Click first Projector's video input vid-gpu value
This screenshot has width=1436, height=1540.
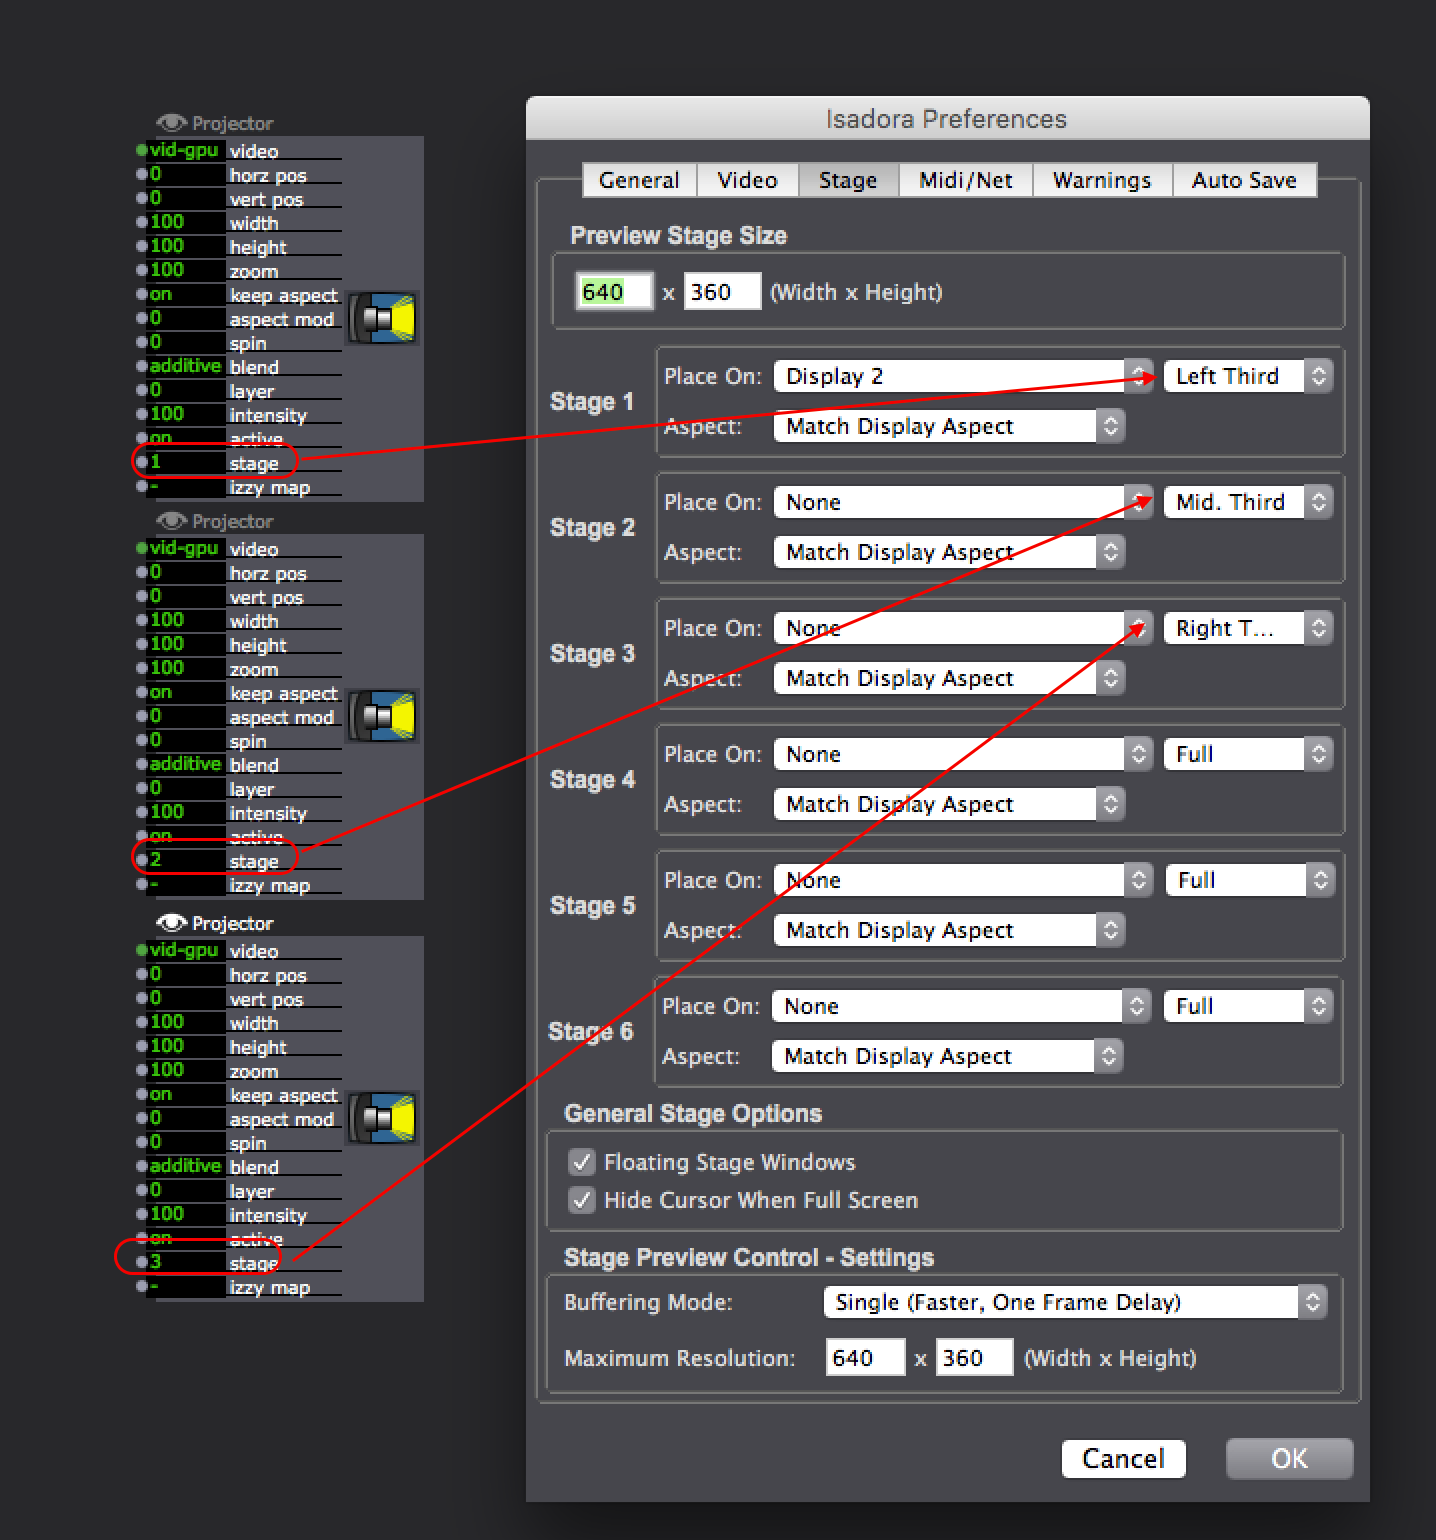coord(186,150)
